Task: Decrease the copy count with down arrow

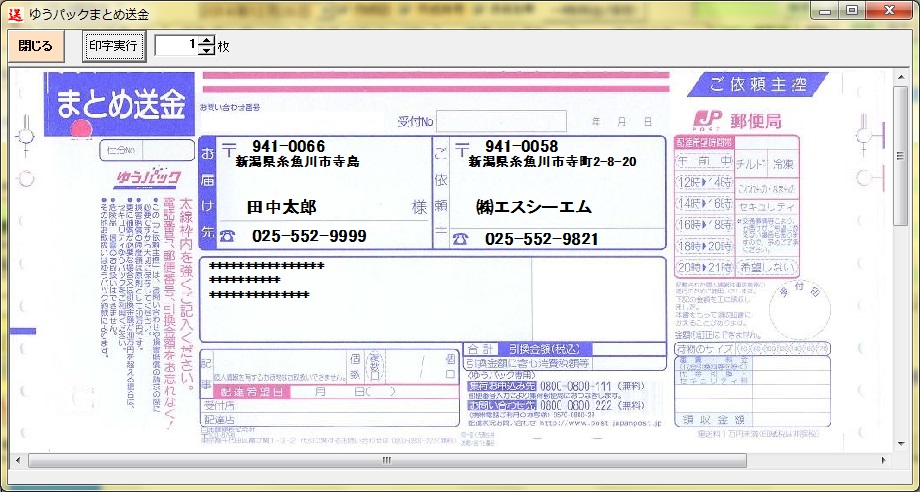Action: coord(207,51)
